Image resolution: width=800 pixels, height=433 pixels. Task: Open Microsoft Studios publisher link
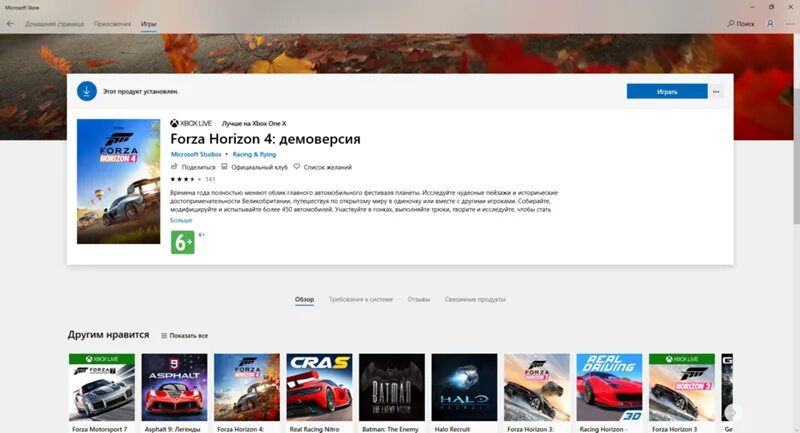pos(196,154)
